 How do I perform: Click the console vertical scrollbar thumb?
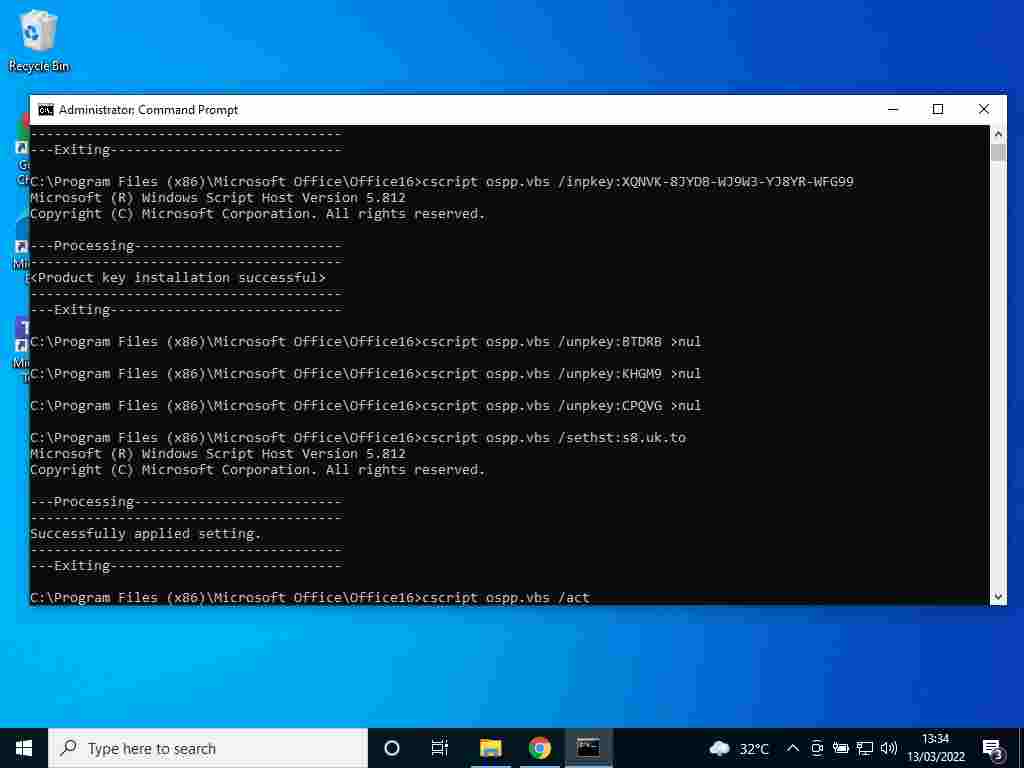pyautogui.click(x=998, y=152)
